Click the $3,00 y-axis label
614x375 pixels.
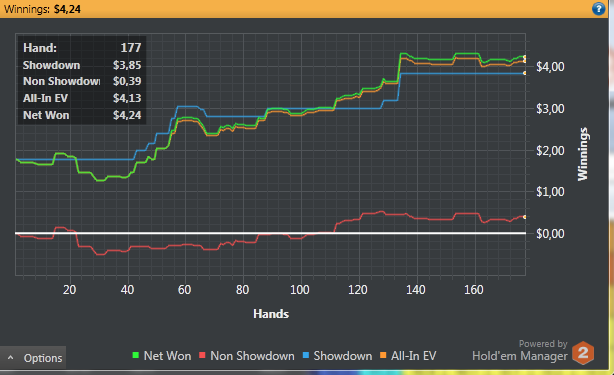pos(550,108)
